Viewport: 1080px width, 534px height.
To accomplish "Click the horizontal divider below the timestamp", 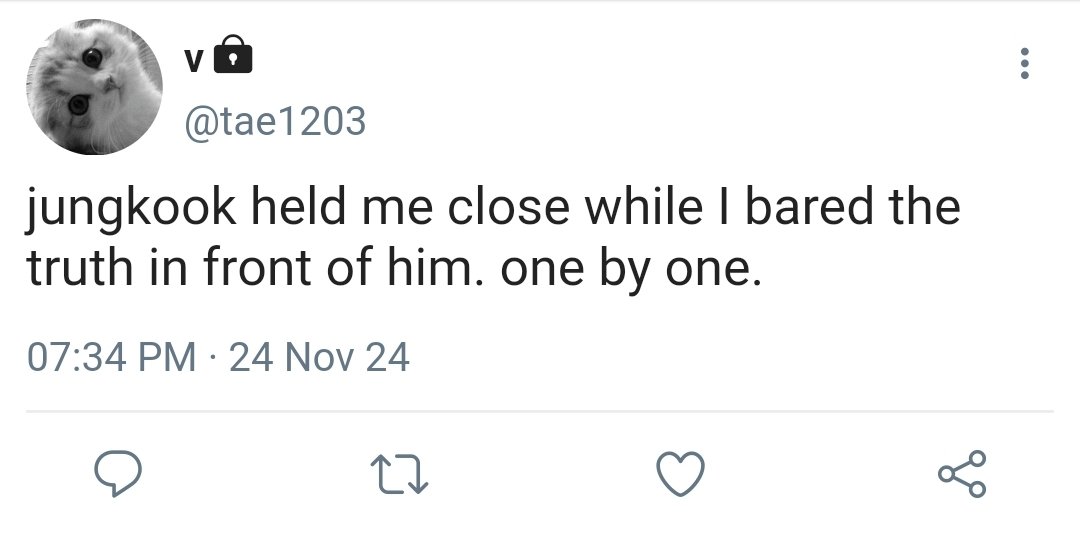I will point(539,411).
